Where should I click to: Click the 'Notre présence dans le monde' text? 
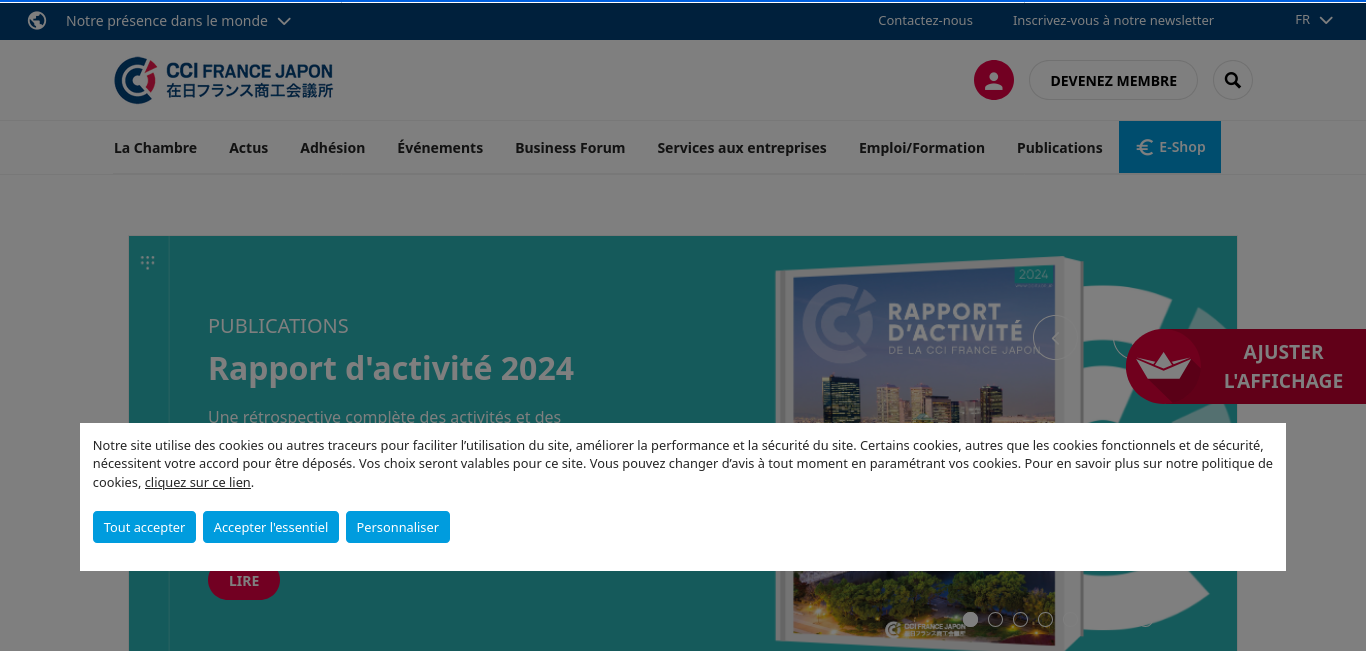167,21
